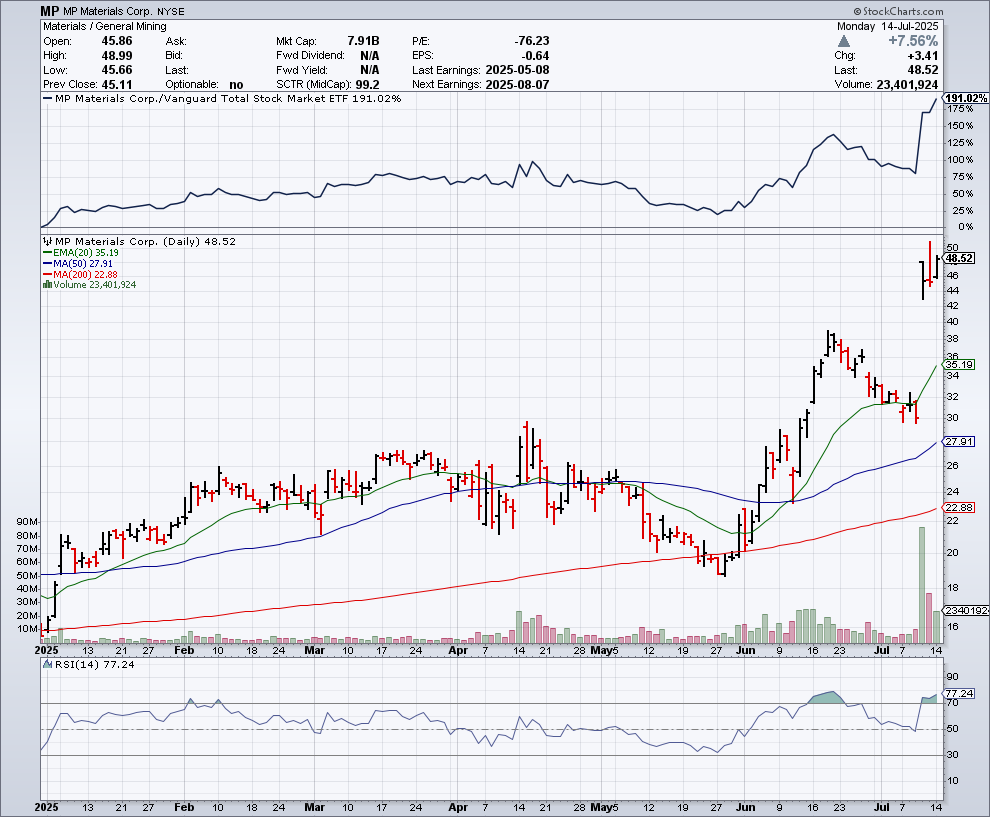
Task: Click the Next Earnings date 2025-08-07
Action: click(517, 85)
